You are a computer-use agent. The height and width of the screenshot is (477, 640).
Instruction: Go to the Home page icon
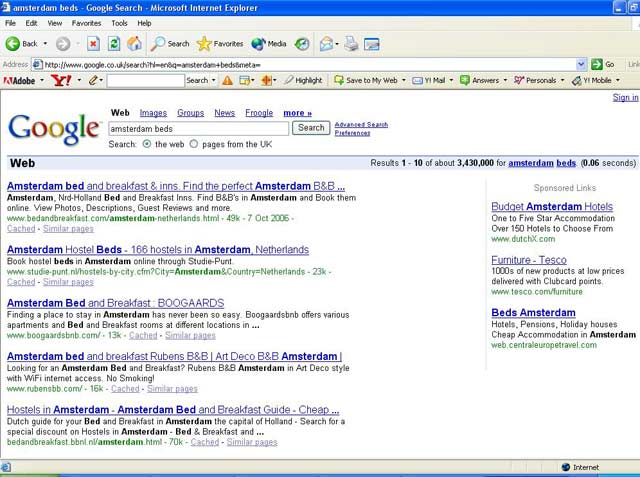[134, 44]
